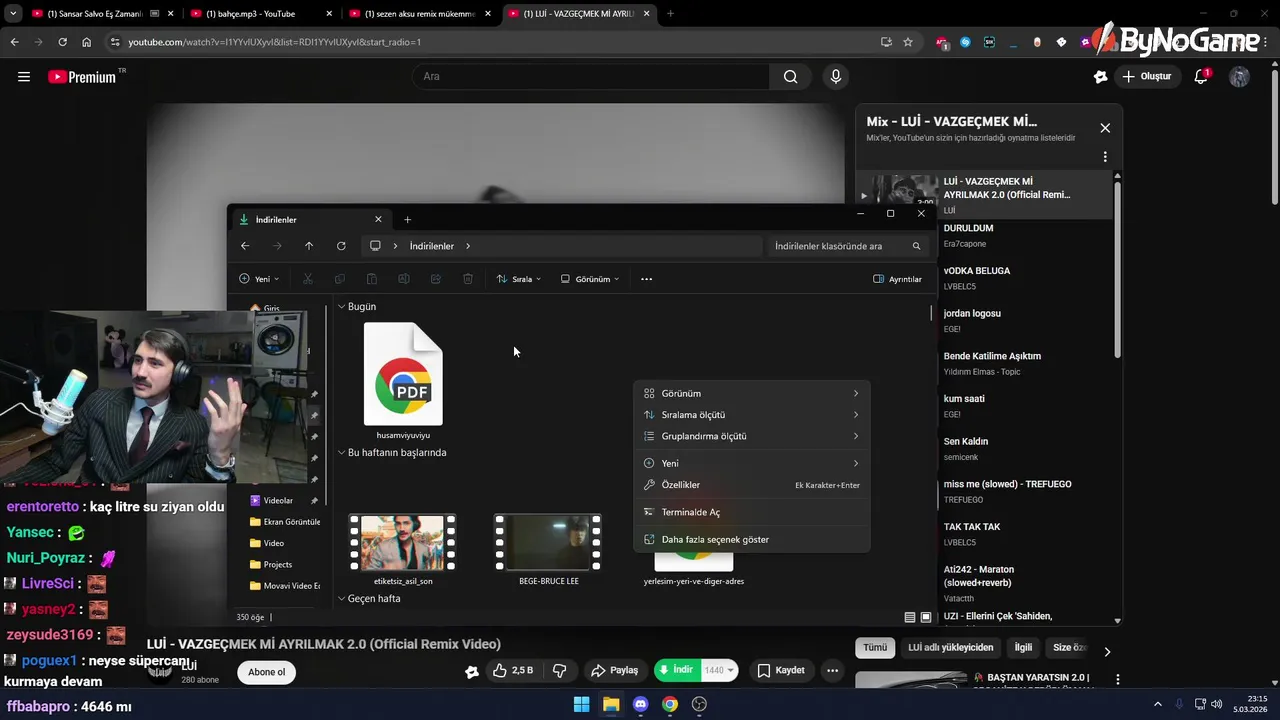Image resolution: width=1280 pixels, height=720 pixels.
Task: Choose Özellikler in context menu
Action: click(x=752, y=485)
